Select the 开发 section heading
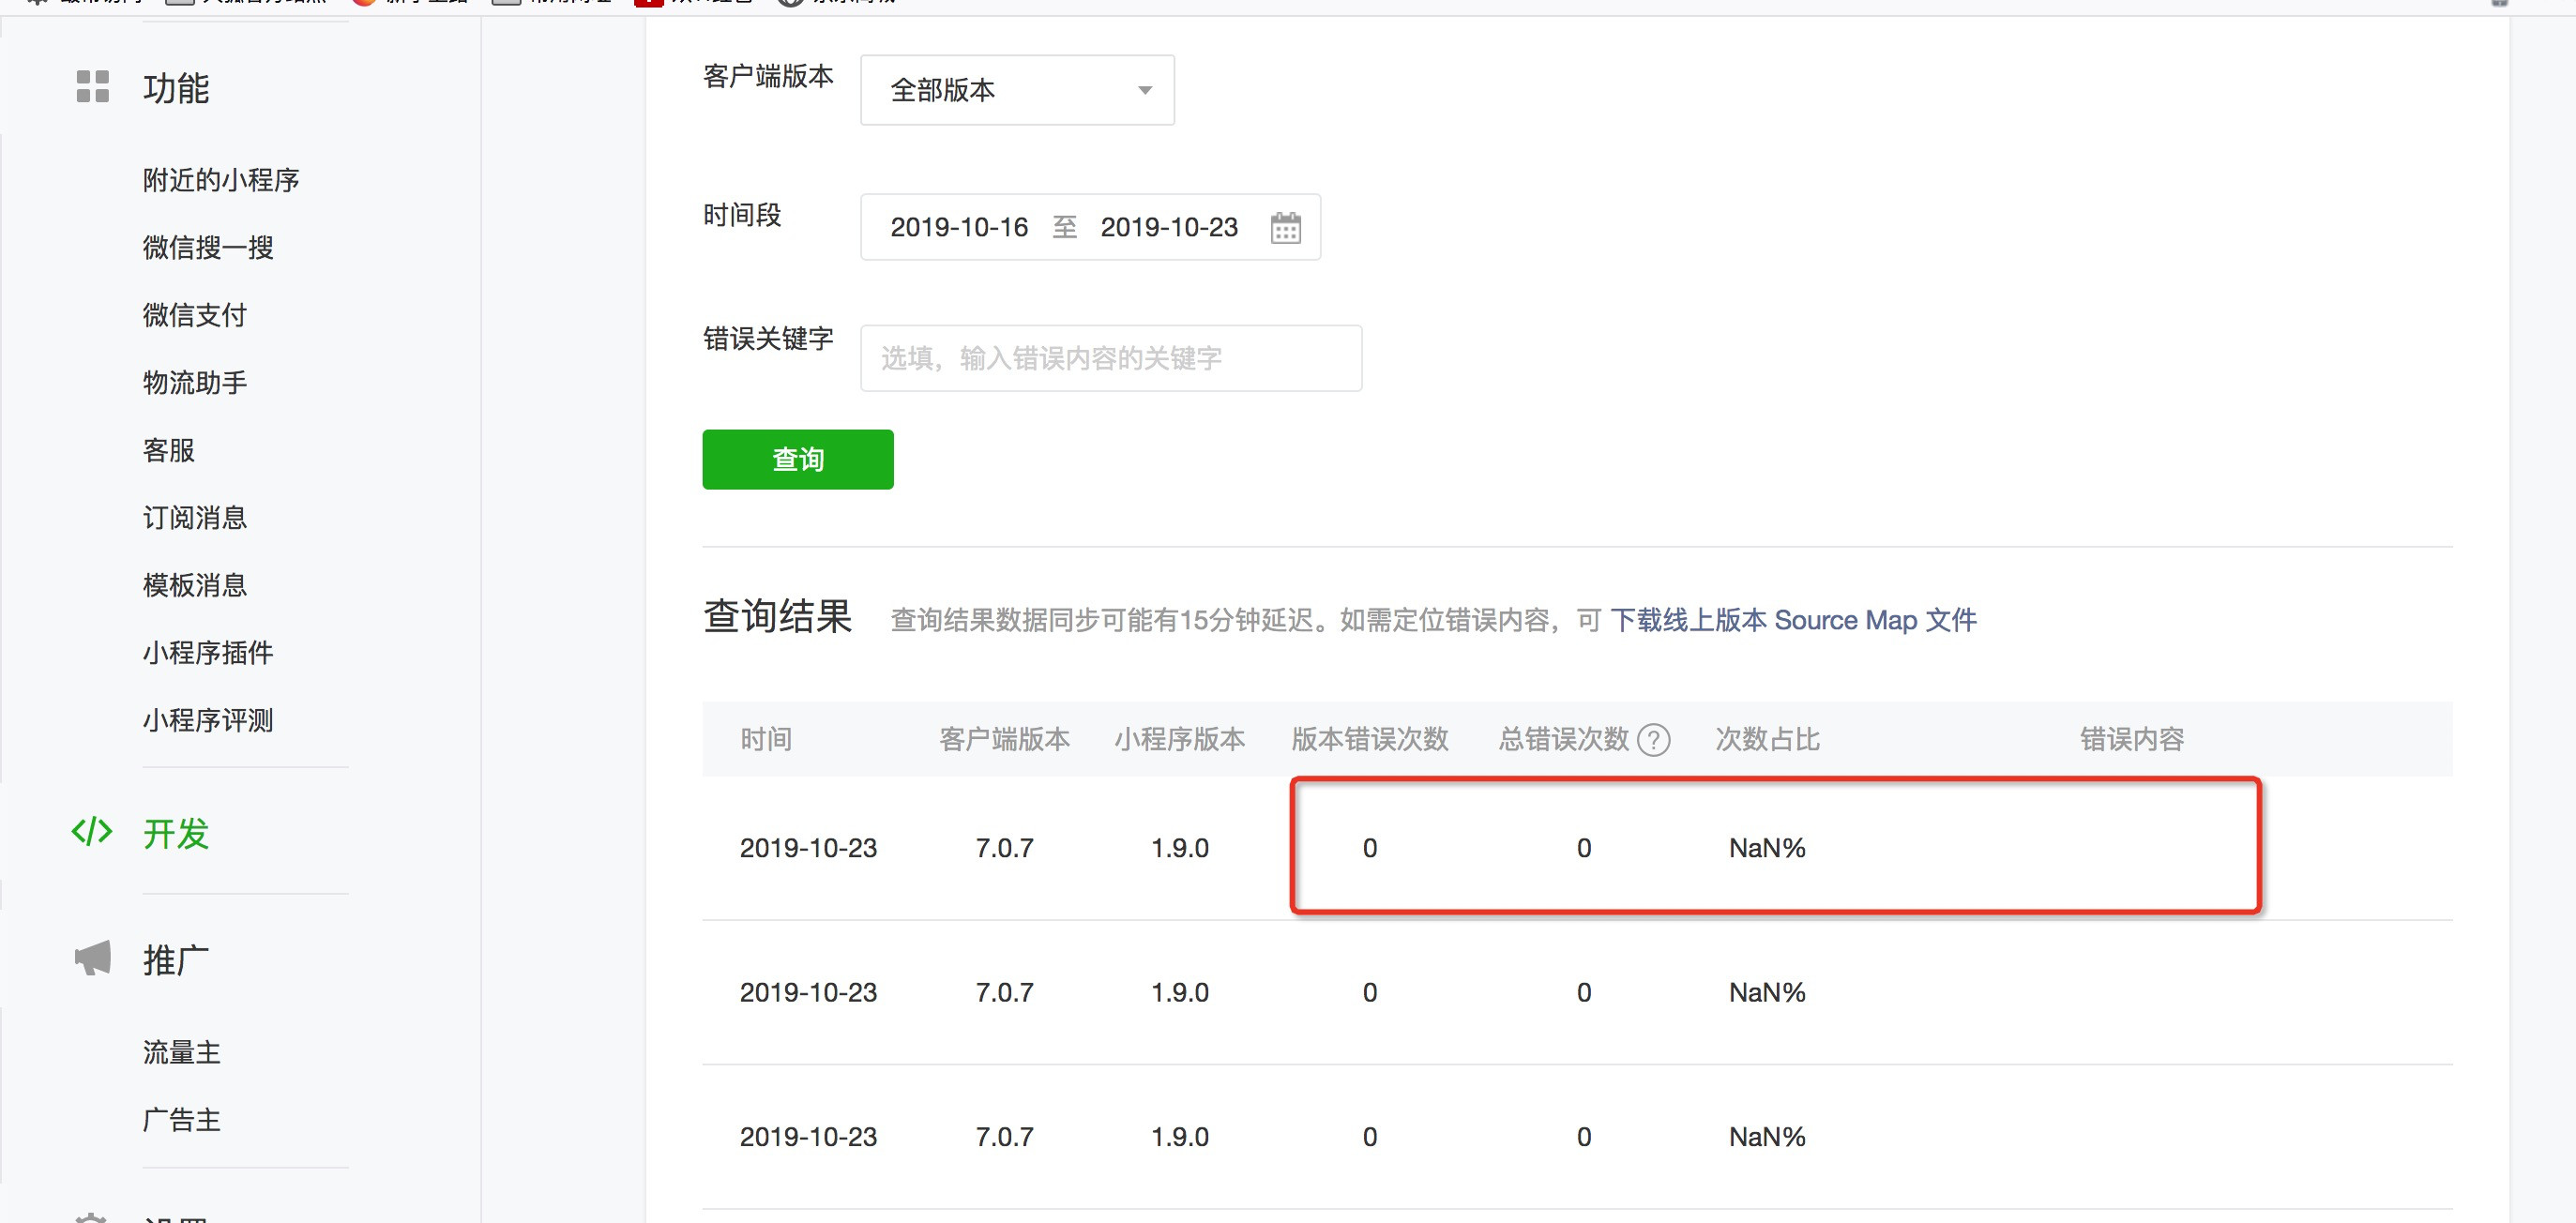2576x1223 pixels. coord(176,833)
